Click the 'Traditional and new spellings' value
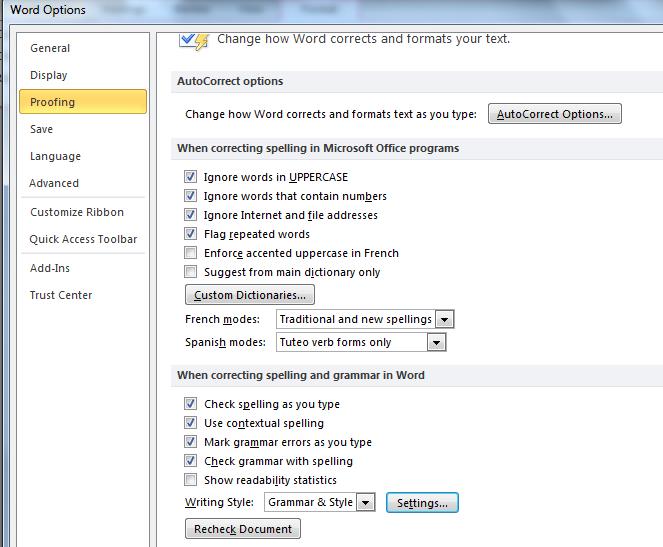Image resolution: width=663 pixels, height=547 pixels. pyautogui.click(x=355, y=319)
